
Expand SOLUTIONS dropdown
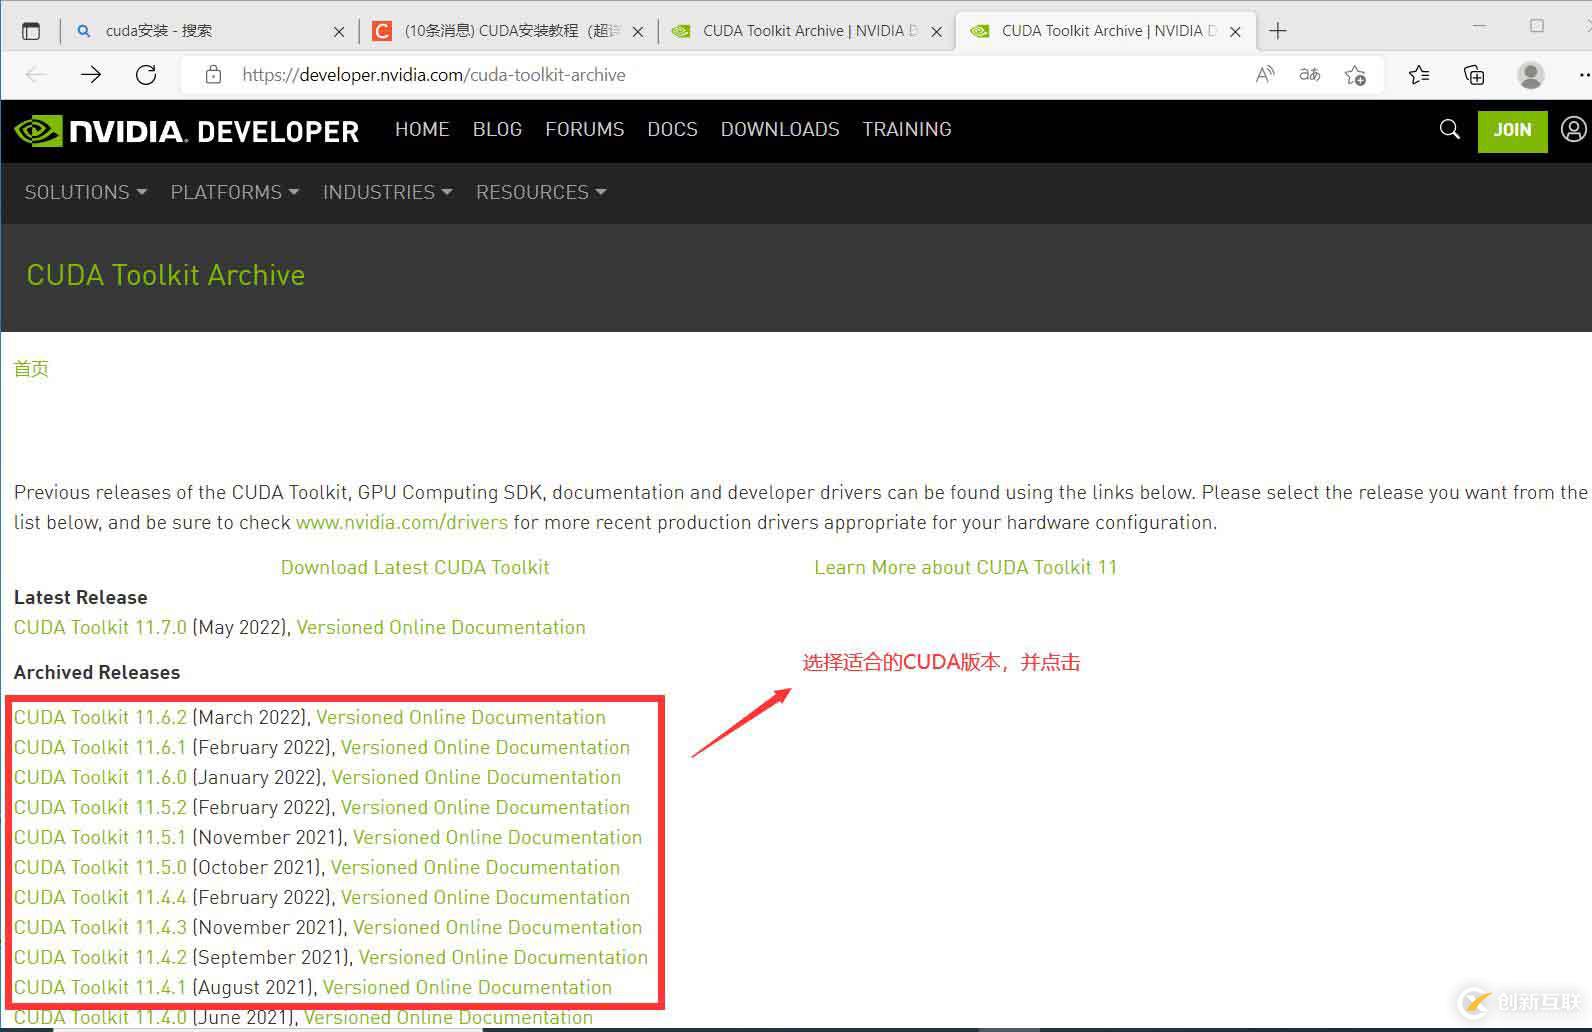click(x=85, y=192)
